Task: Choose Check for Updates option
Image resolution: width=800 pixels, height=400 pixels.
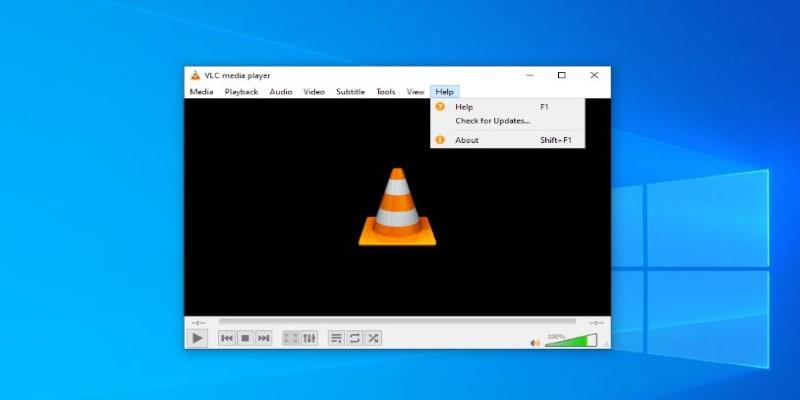Action: [493, 121]
